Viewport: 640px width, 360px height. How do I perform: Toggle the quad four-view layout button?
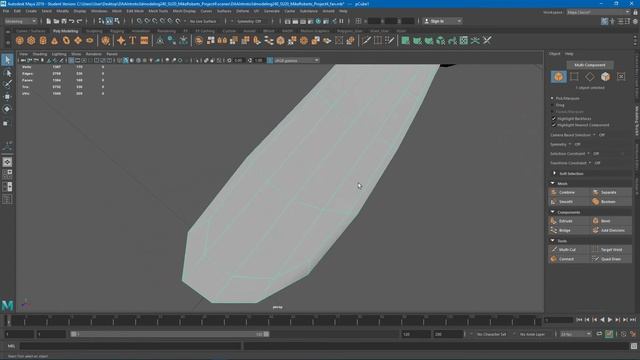point(7,174)
